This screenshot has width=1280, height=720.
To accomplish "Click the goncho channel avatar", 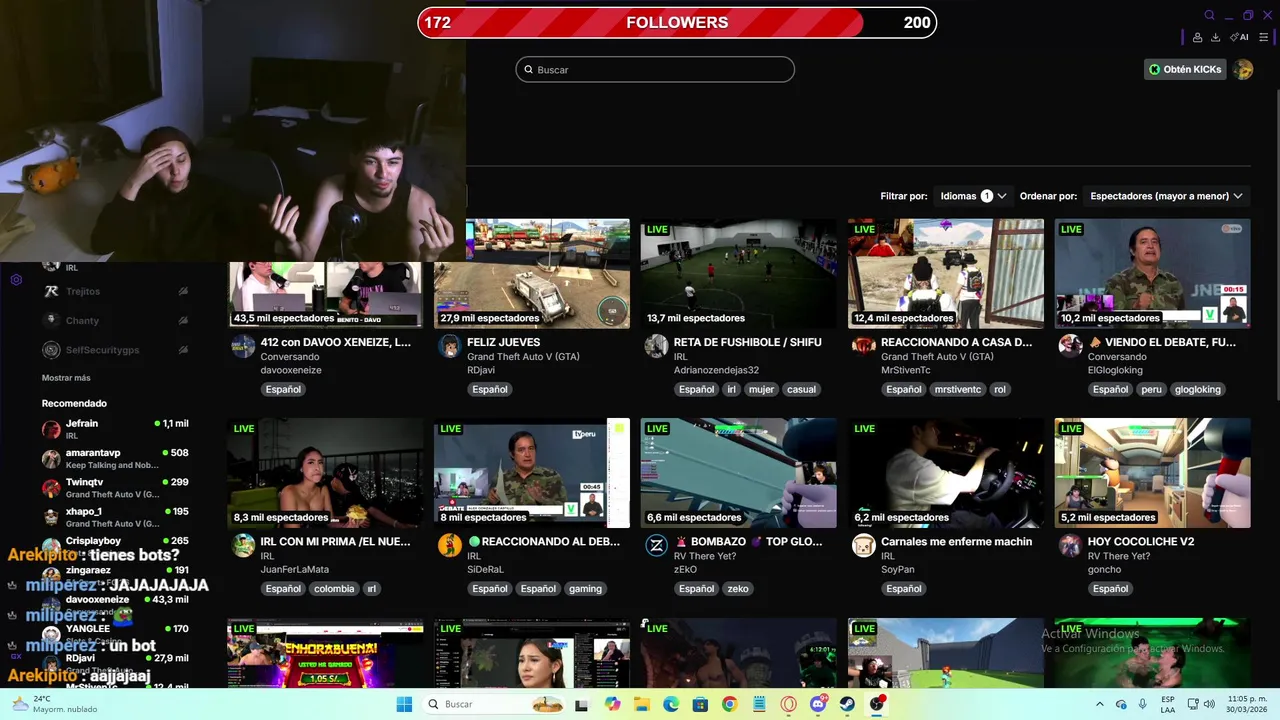I will click(x=1070, y=545).
